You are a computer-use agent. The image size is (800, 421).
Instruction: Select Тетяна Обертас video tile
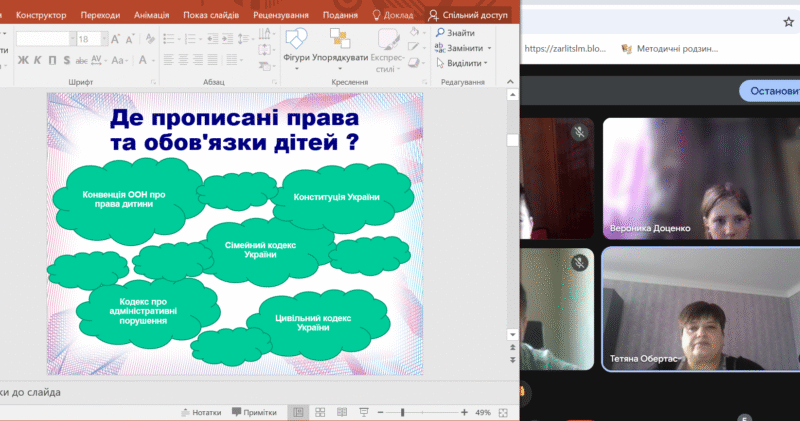coord(700,310)
